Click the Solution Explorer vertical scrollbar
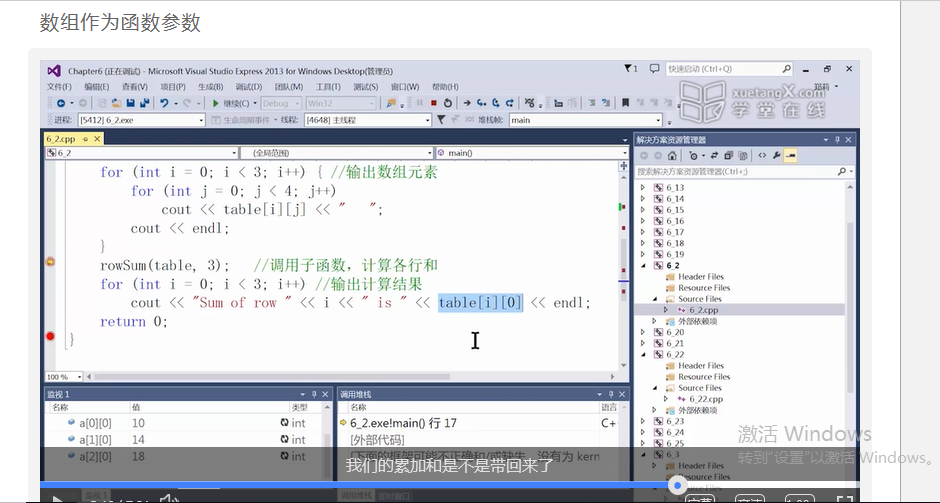 point(849,307)
